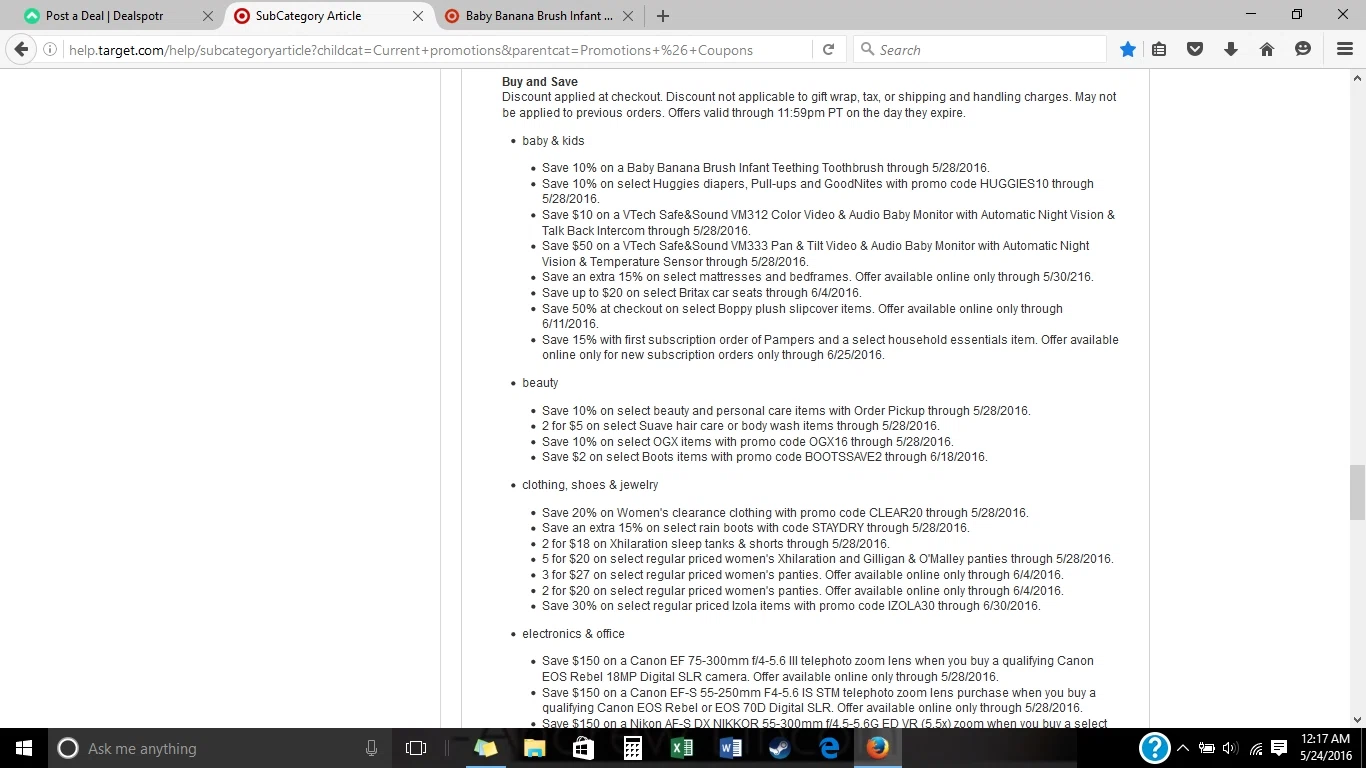Click the IZOLA30 promo code offer
Image resolution: width=1366 pixels, height=768 pixels.
click(791, 606)
